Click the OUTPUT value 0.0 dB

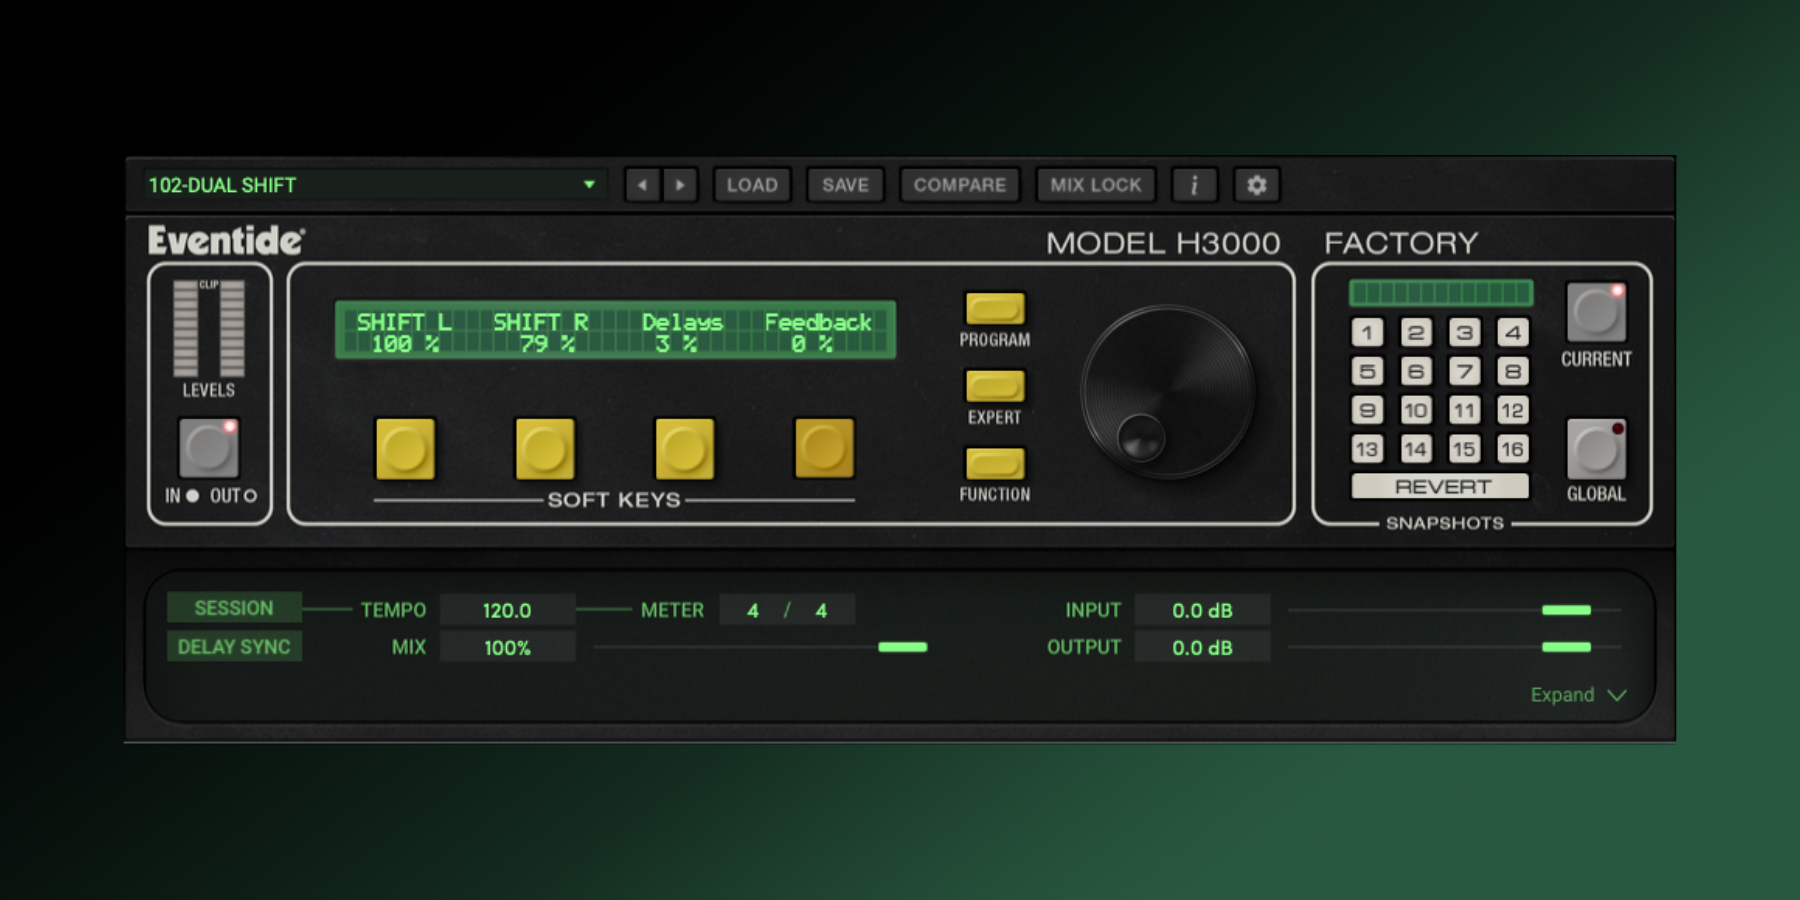[1202, 647]
